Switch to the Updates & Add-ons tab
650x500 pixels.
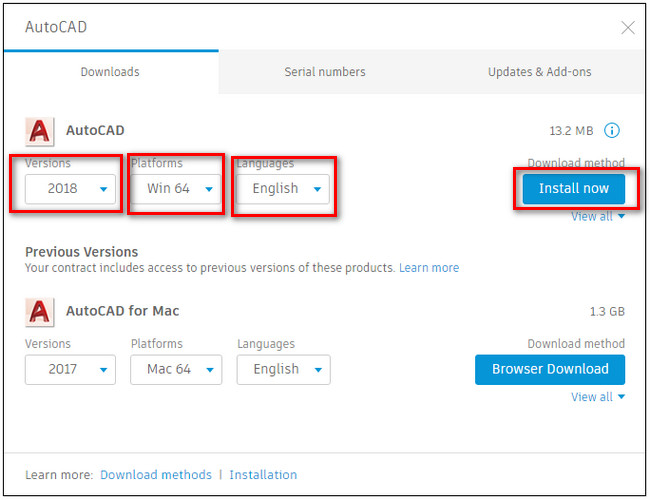tap(539, 72)
